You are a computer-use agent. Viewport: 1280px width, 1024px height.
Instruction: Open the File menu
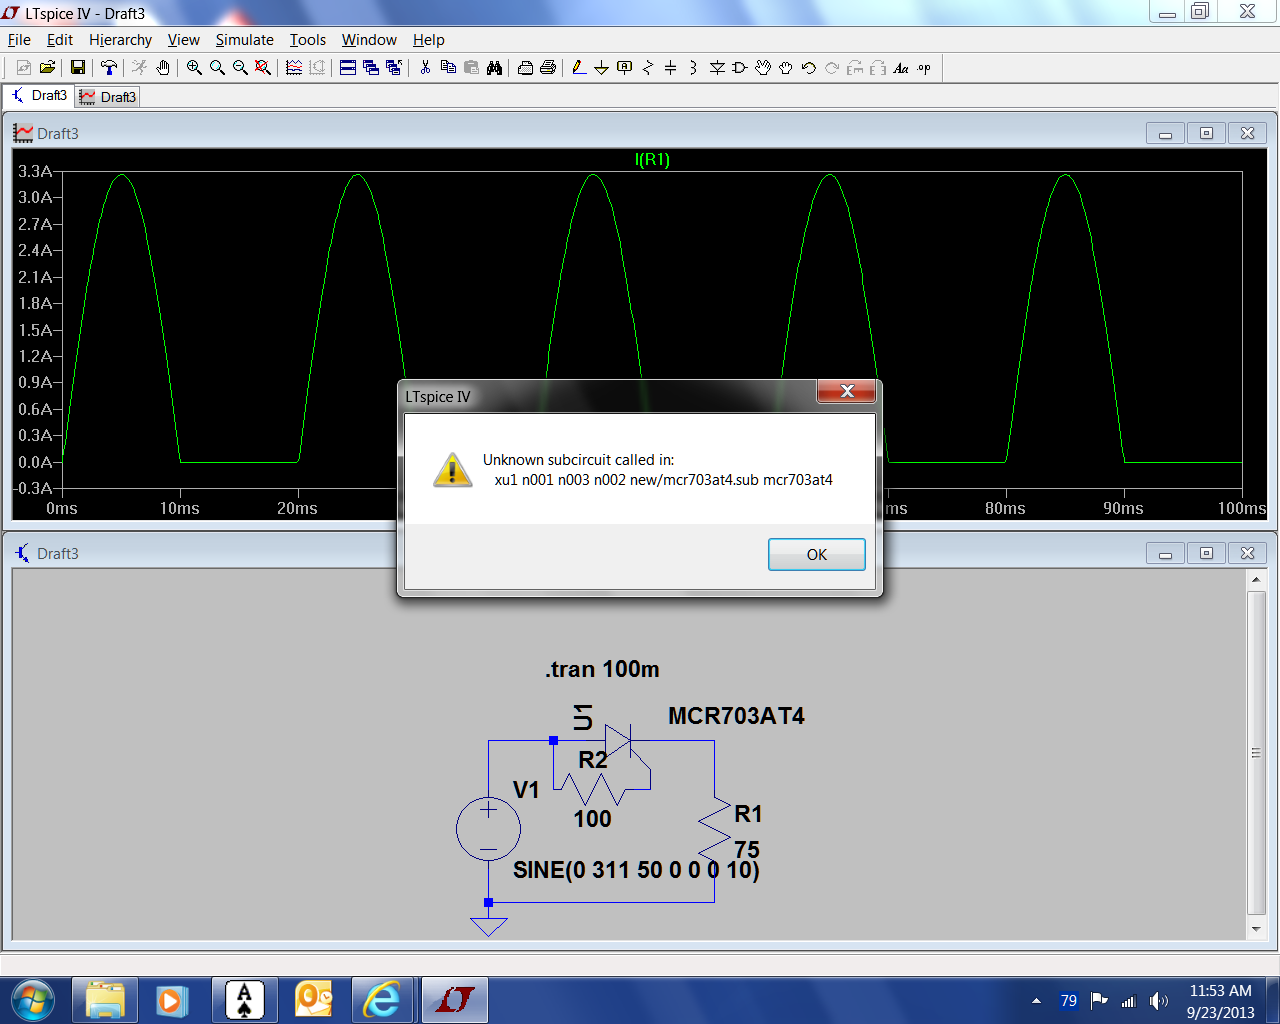coord(19,40)
